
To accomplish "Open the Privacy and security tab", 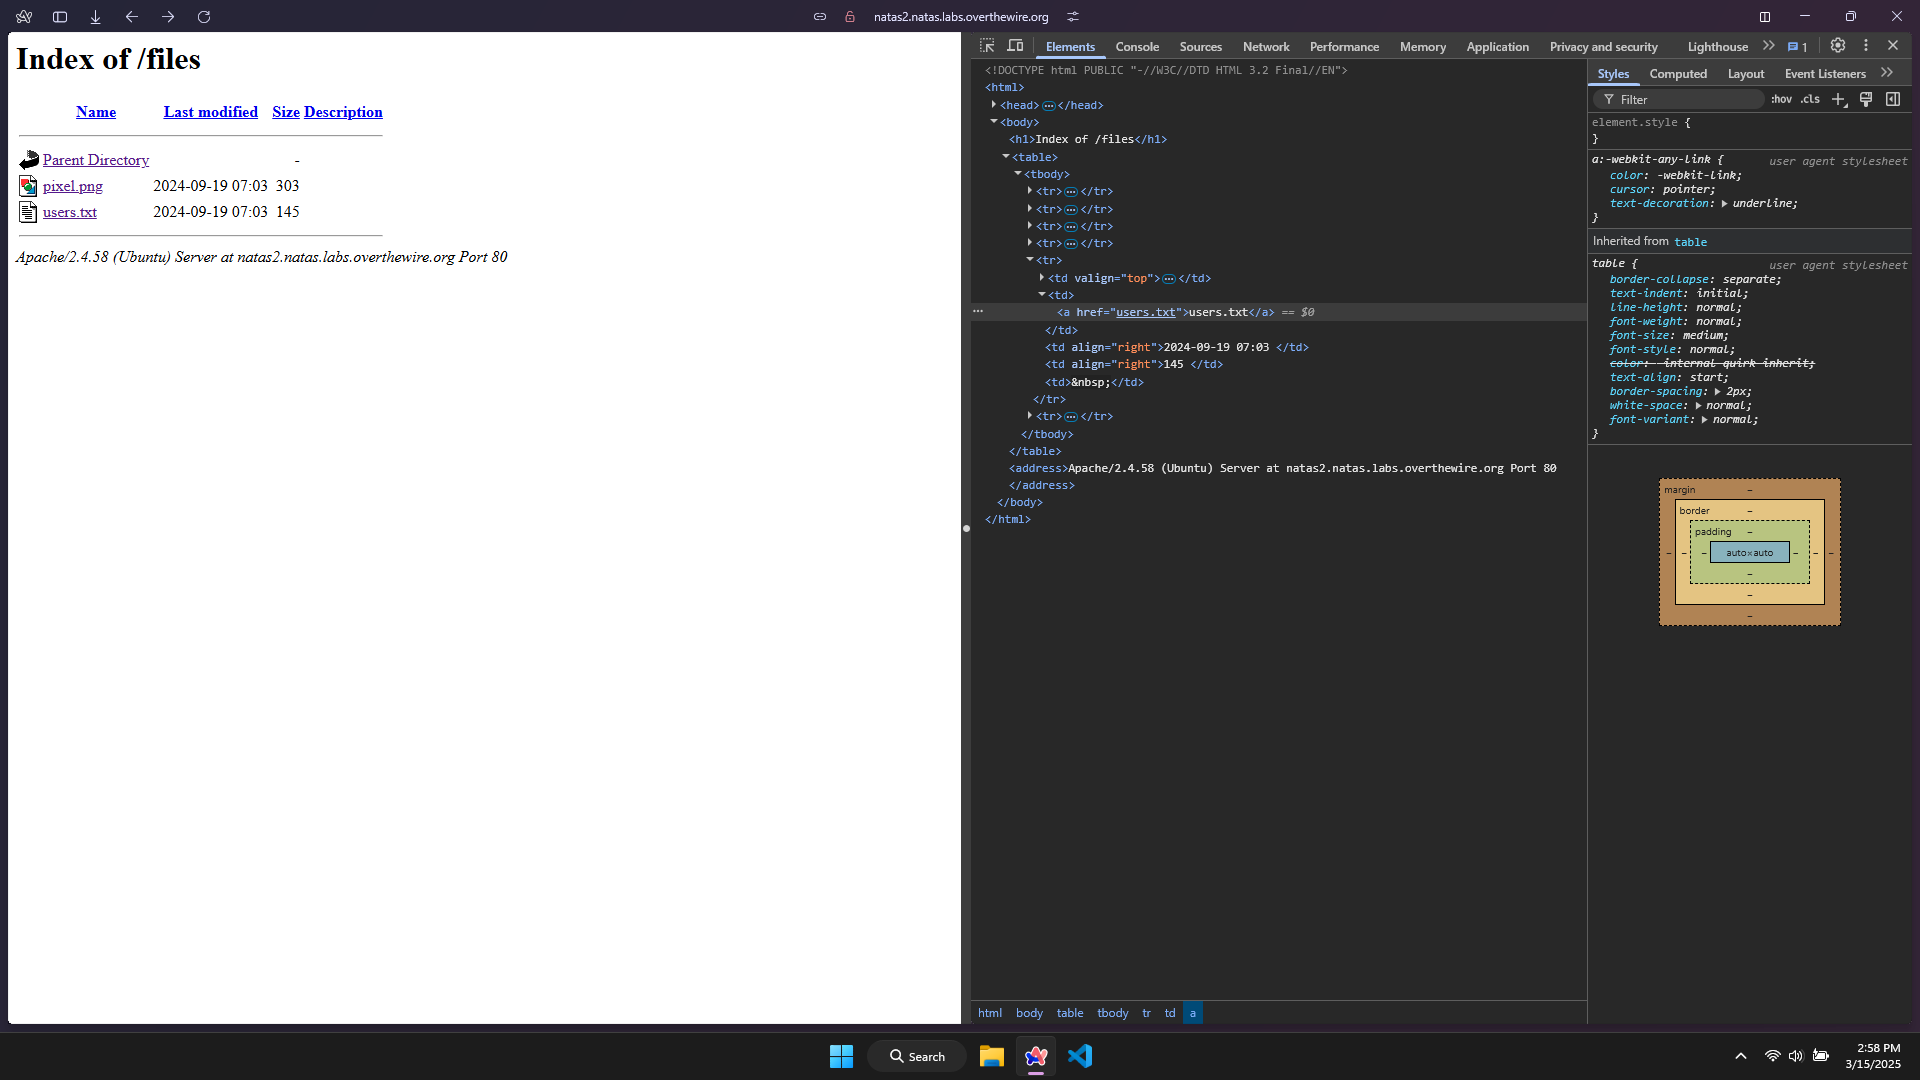I will pyautogui.click(x=1603, y=47).
